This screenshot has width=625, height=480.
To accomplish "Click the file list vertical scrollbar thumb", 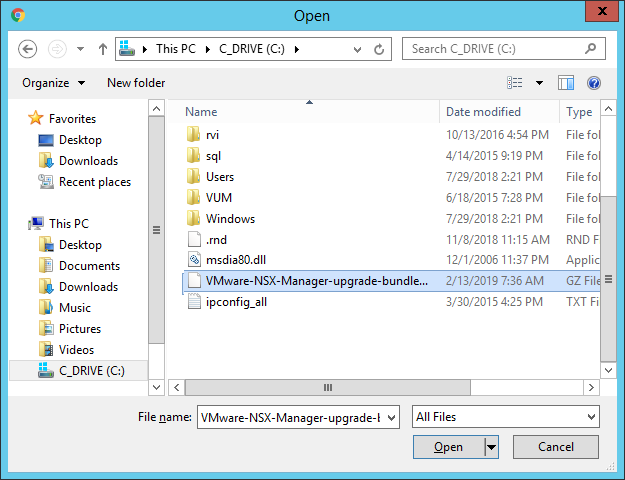I will click(608, 279).
